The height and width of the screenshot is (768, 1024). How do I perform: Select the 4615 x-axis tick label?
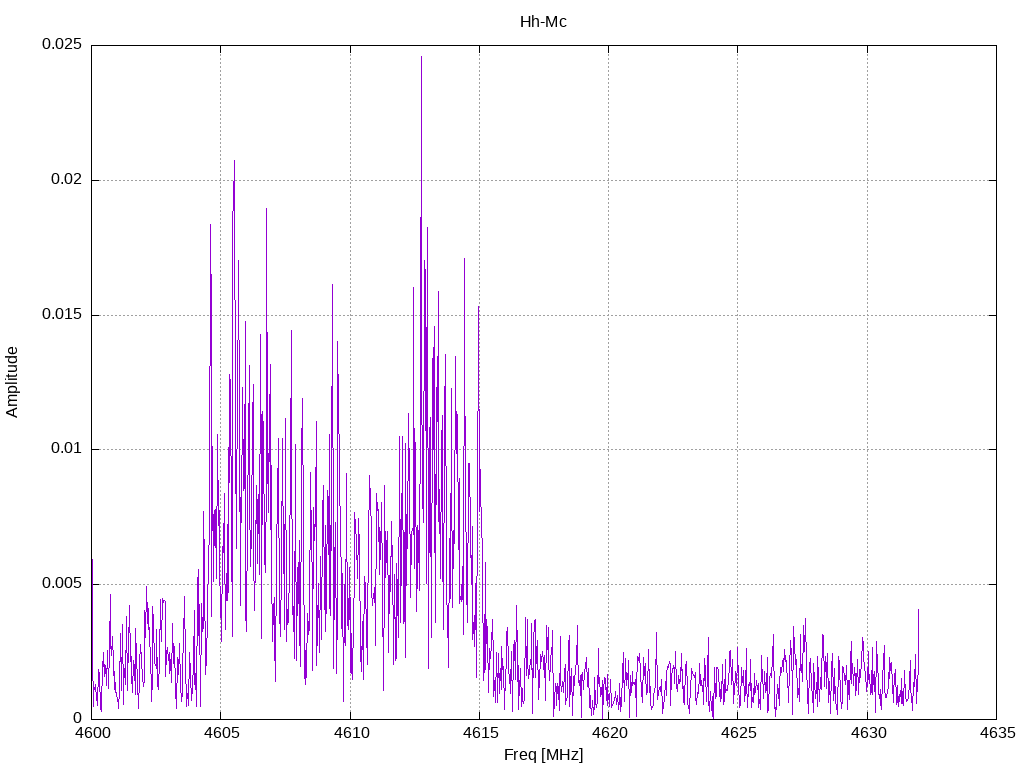click(x=479, y=734)
